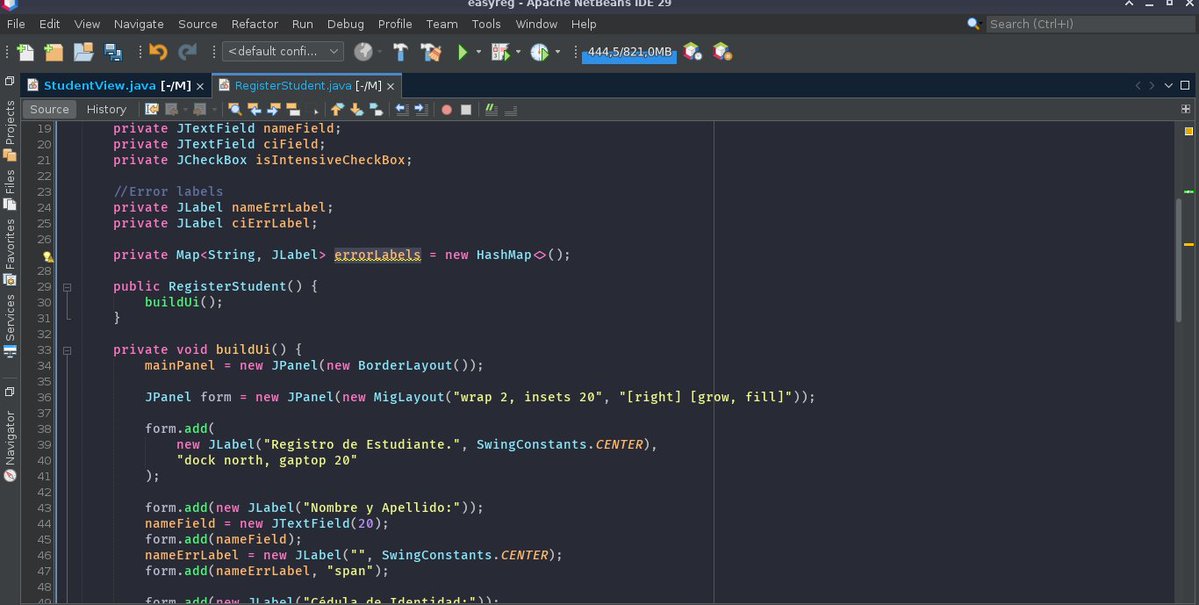
Task: Click the first profiler cube icon after memory bar
Action: coord(692,52)
